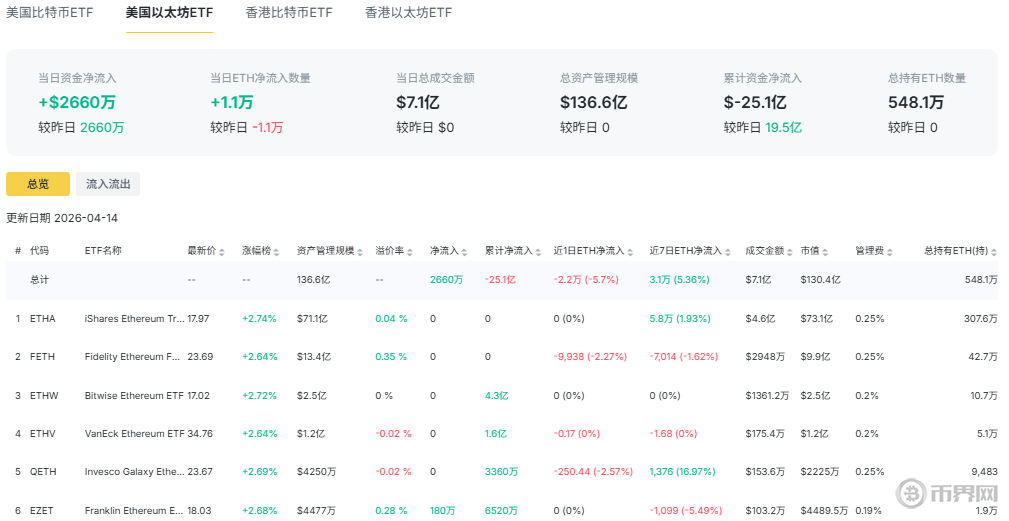Open Fidelity Ethereum Fund name
The height and width of the screenshot is (521, 1009).
133,356
